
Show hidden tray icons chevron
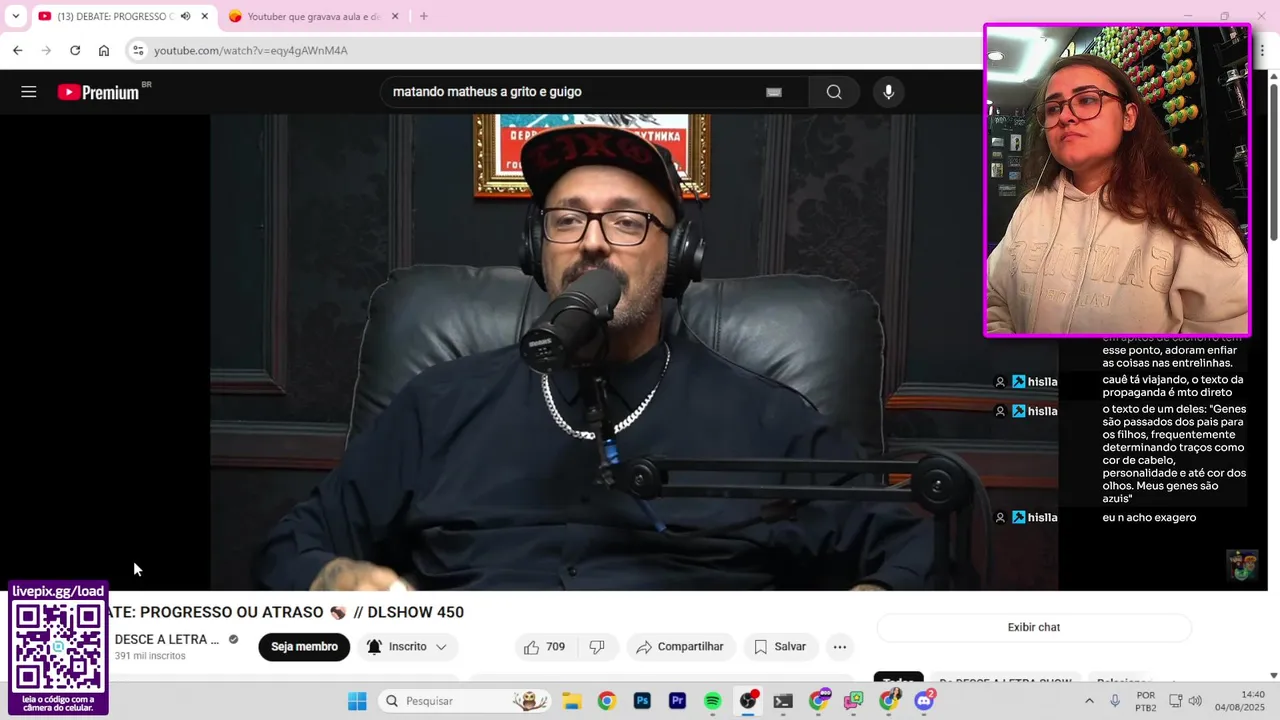coord(1089,701)
